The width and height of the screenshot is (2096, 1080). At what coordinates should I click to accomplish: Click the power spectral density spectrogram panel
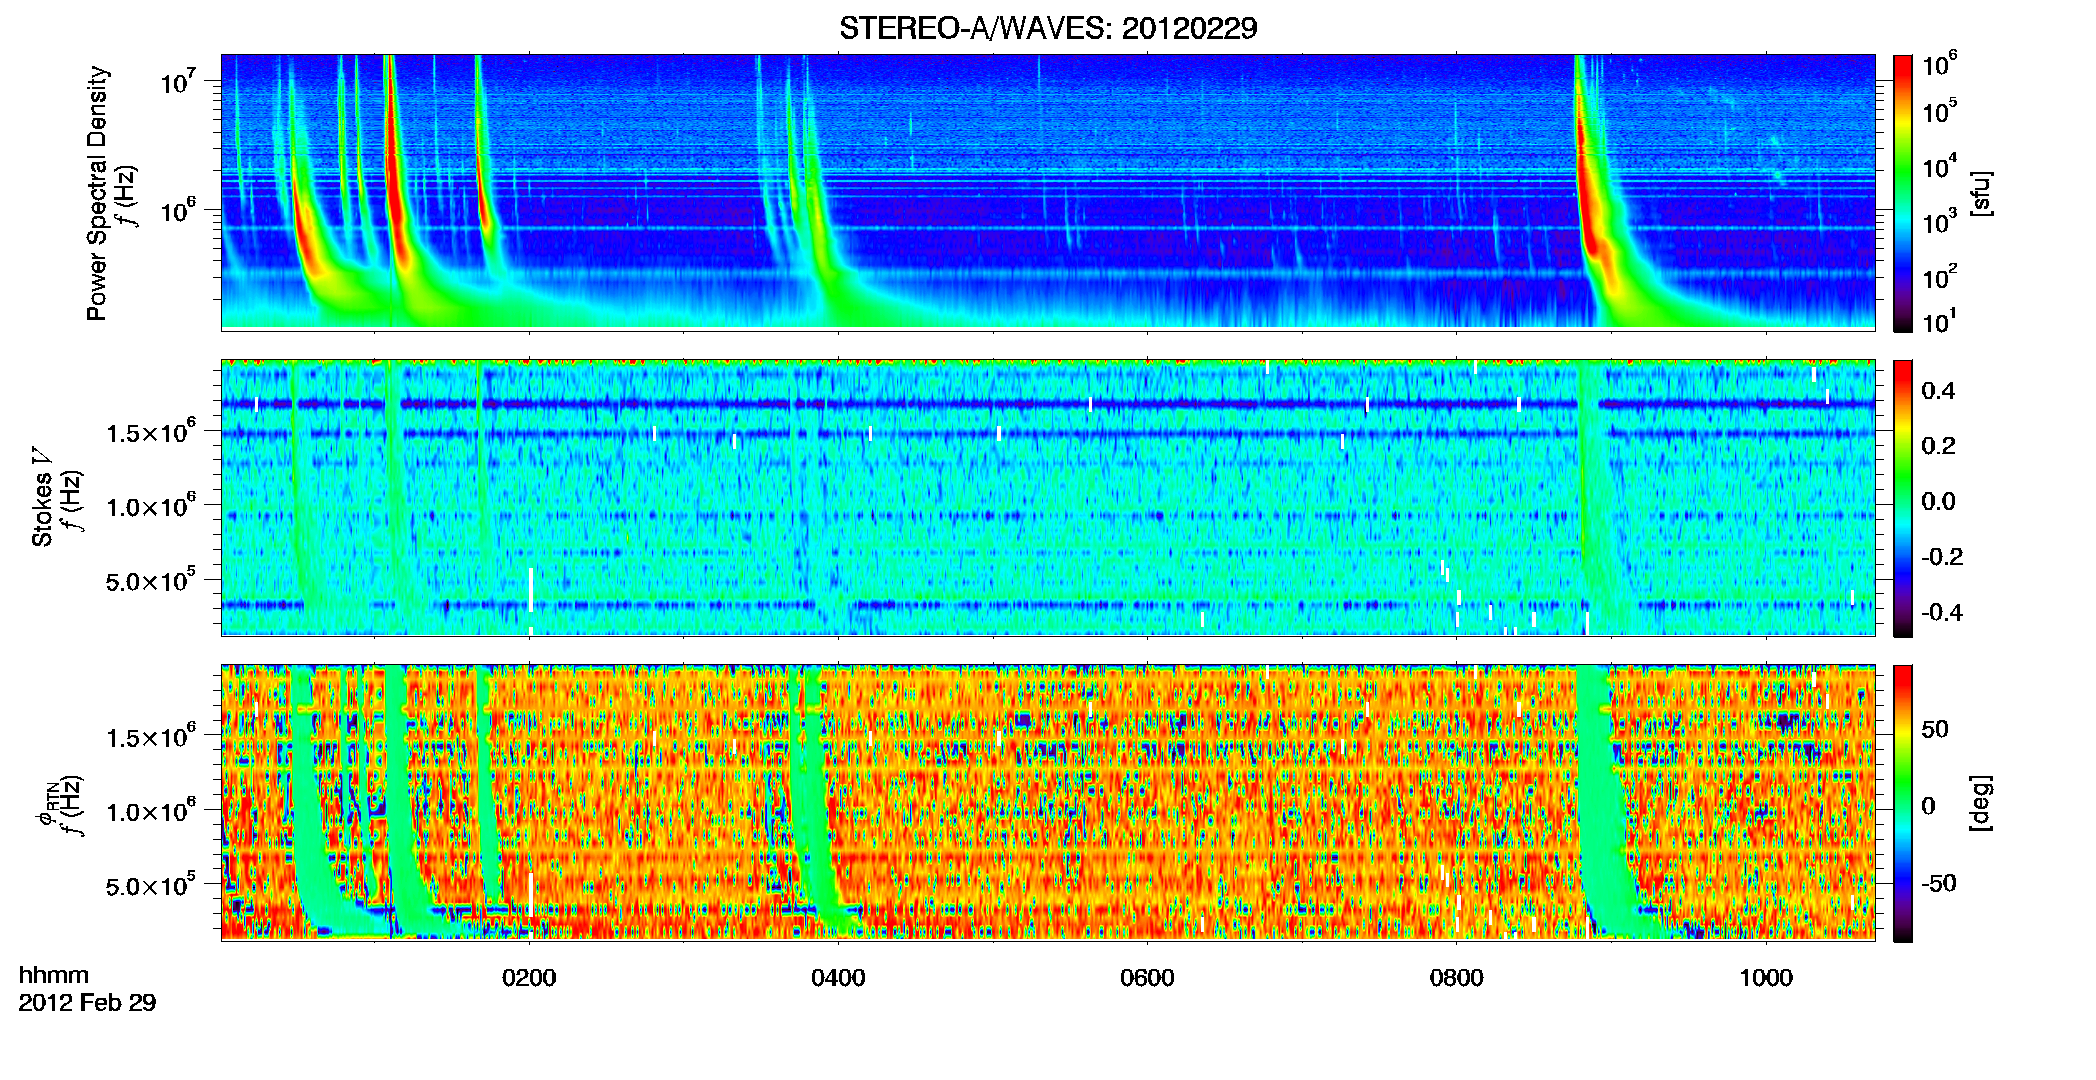tap(1048, 192)
